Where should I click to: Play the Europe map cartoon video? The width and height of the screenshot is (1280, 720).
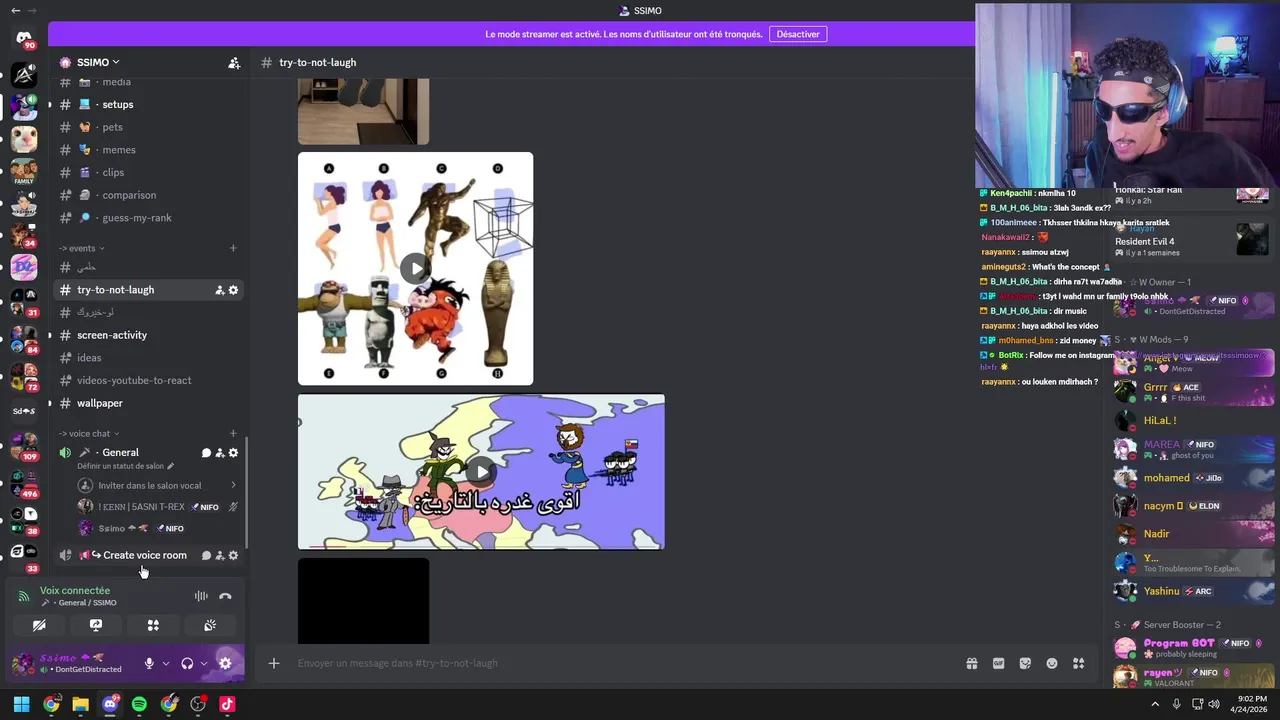[x=481, y=471]
